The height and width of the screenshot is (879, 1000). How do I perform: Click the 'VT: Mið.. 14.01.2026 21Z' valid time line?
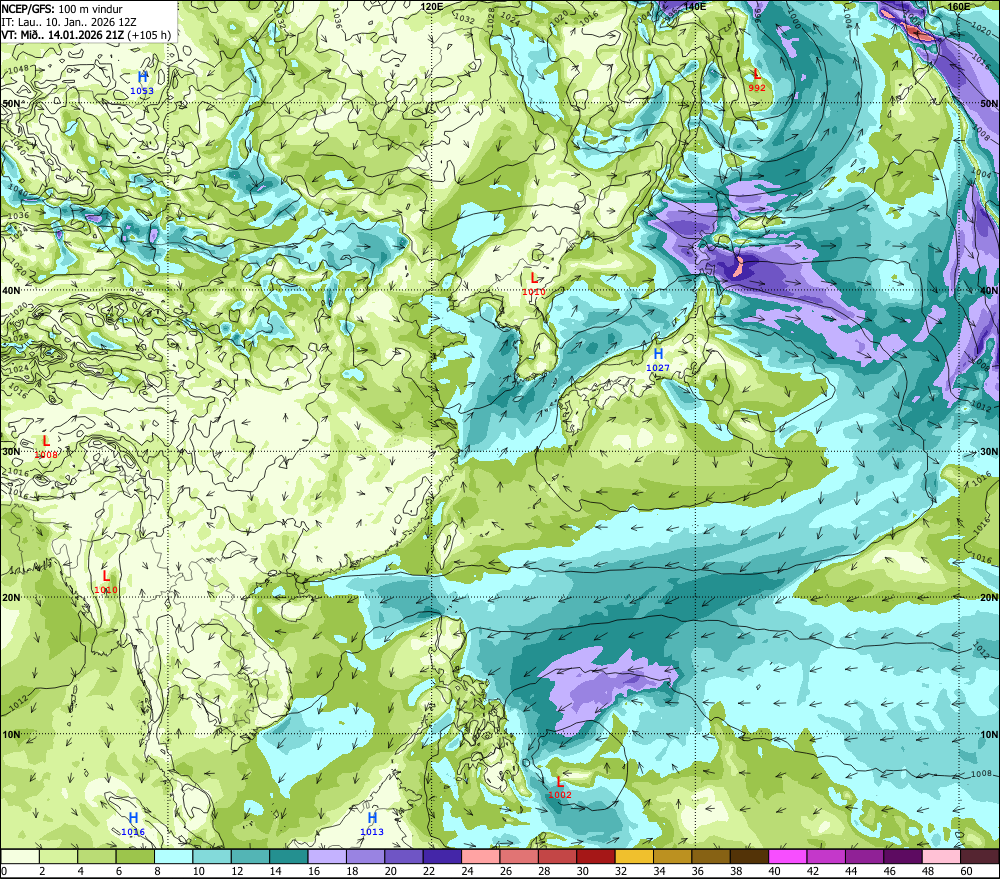pyautogui.click(x=86, y=35)
